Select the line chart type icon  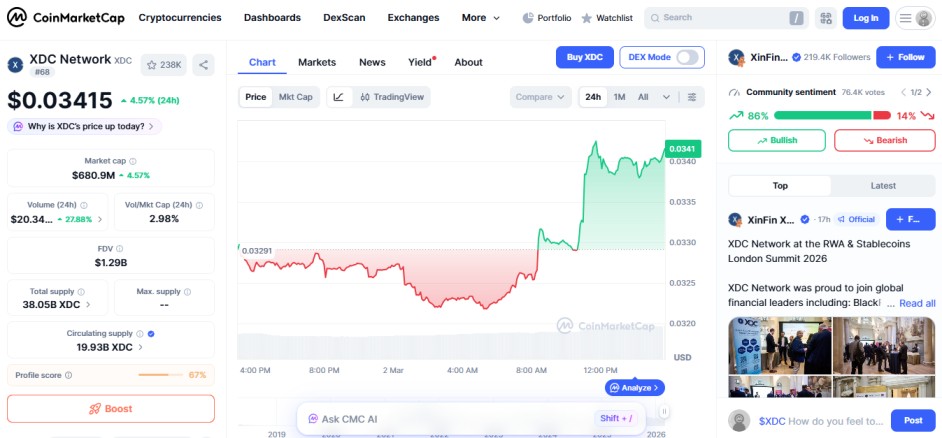pos(339,97)
